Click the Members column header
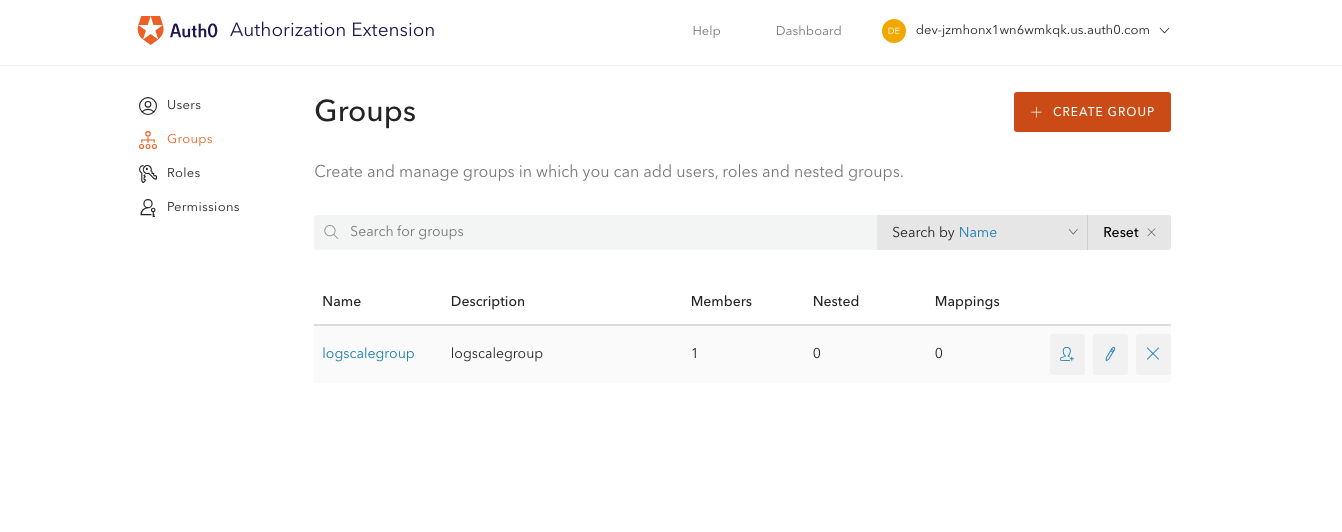The width and height of the screenshot is (1342, 532). tap(721, 301)
